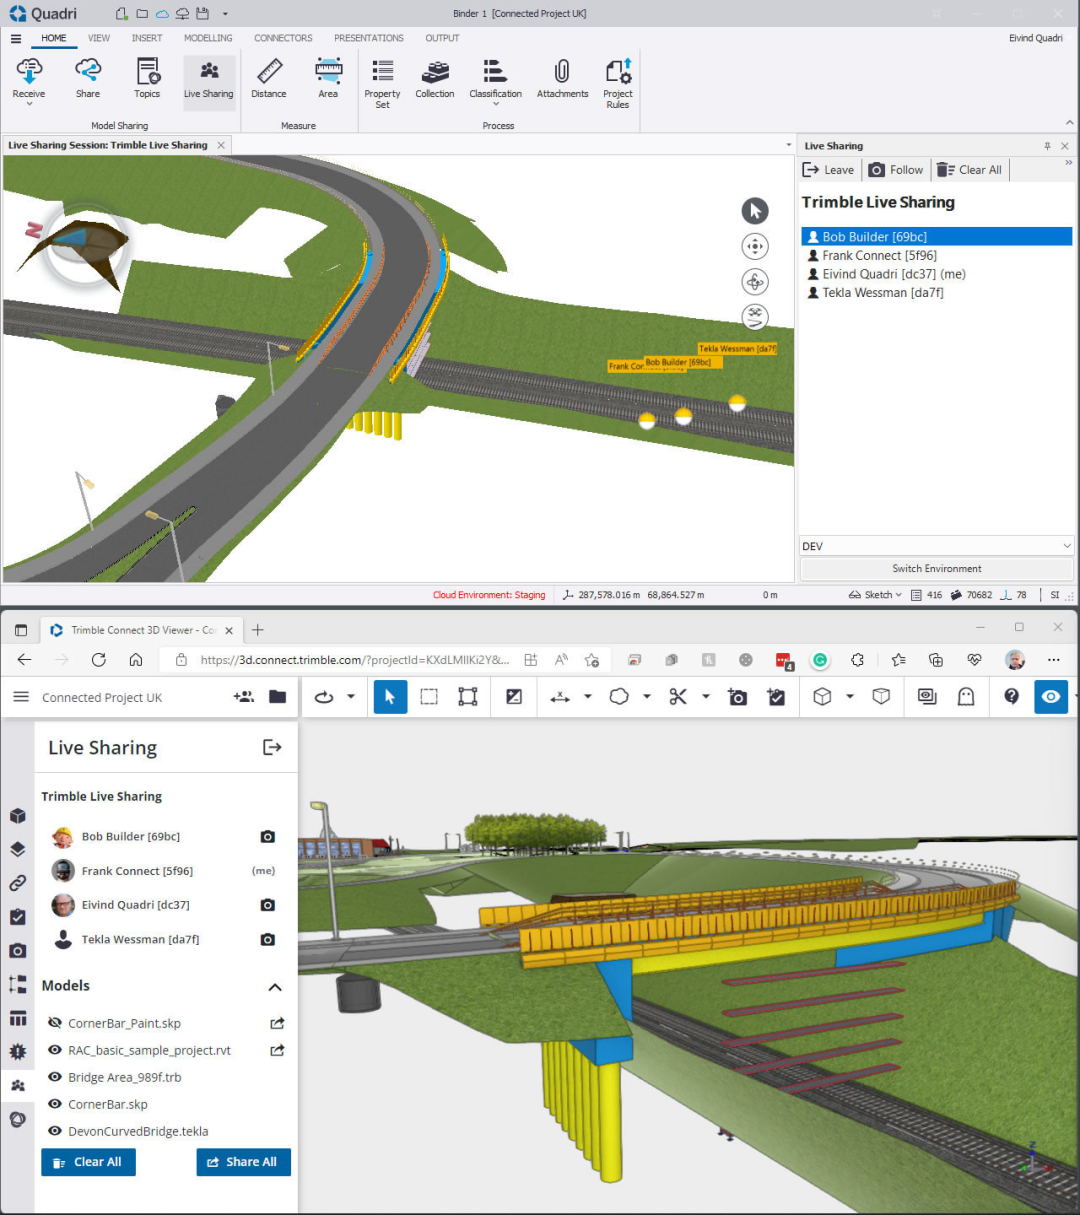Image resolution: width=1080 pixels, height=1215 pixels.
Task: Open the settings gear in Trimble Connect sidebar
Action: pyautogui.click(x=18, y=1052)
